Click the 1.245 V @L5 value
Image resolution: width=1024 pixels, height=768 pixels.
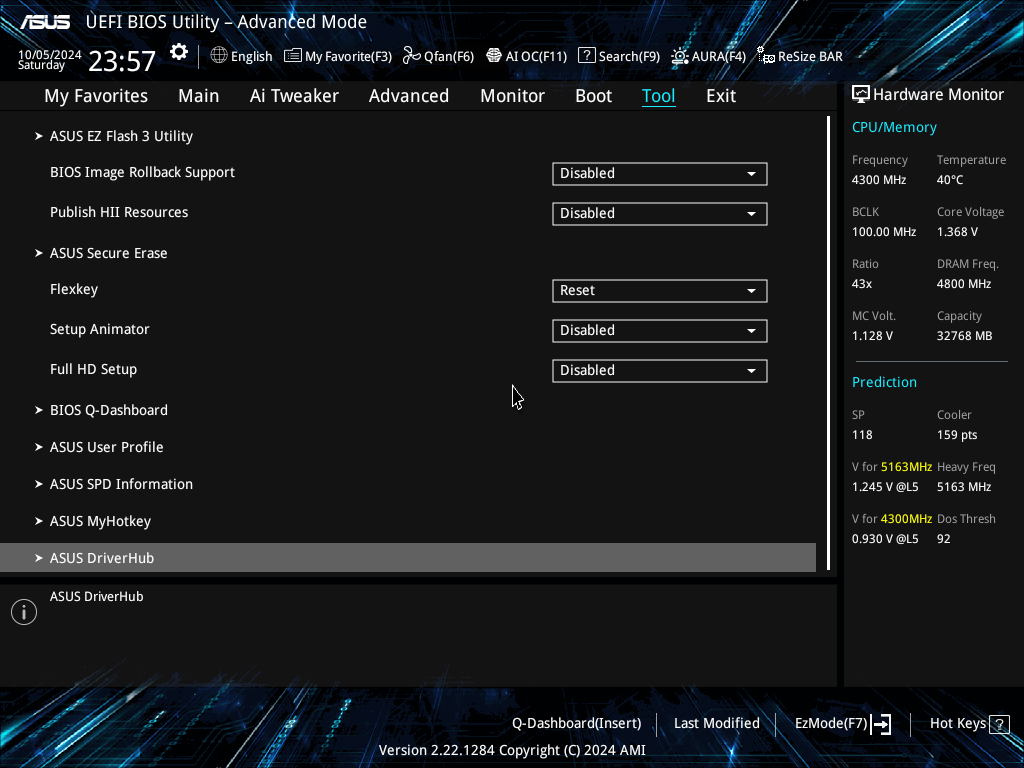(x=885, y=487)
